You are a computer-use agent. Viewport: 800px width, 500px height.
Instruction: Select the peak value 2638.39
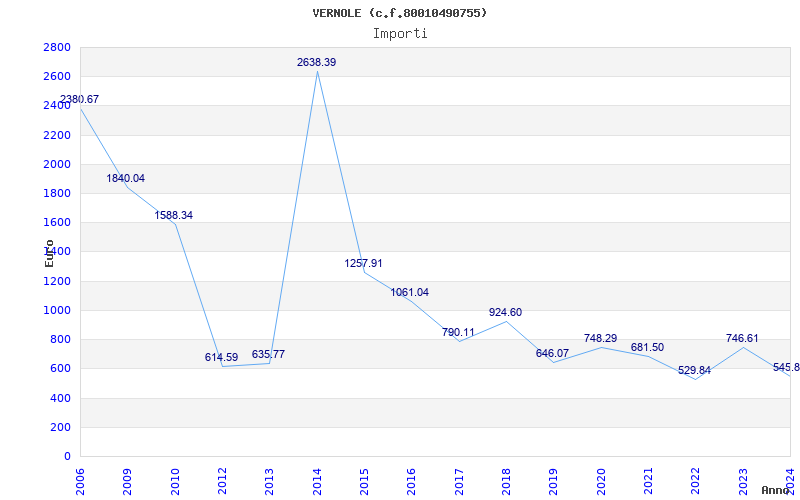(x=317, y=62)
